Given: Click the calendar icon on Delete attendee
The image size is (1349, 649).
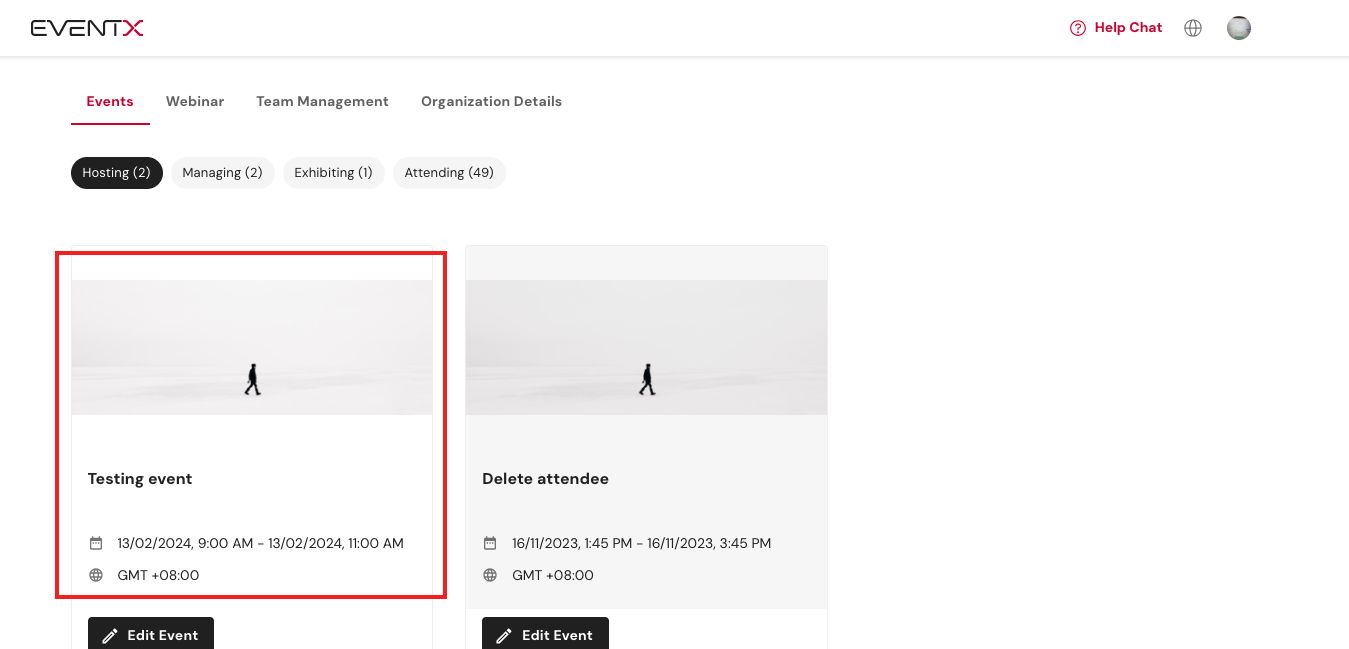Looking at the screenshot, I should click(x=490, y=543).
